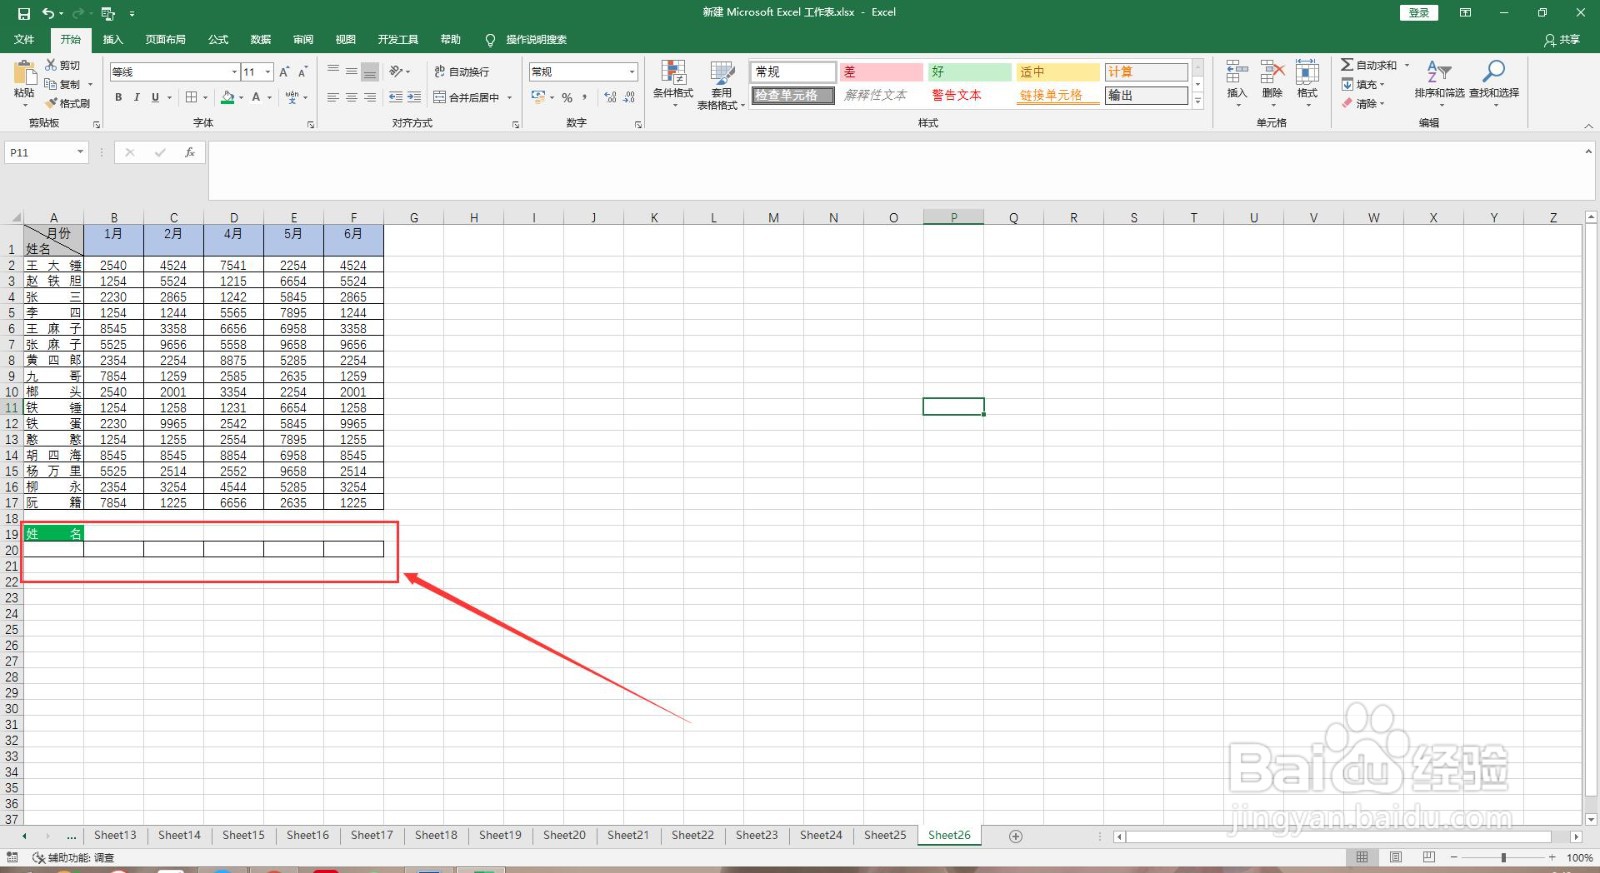Toggle right text alignment
The height and width of the screenshot is (873, 1600).
click(370, 97)
